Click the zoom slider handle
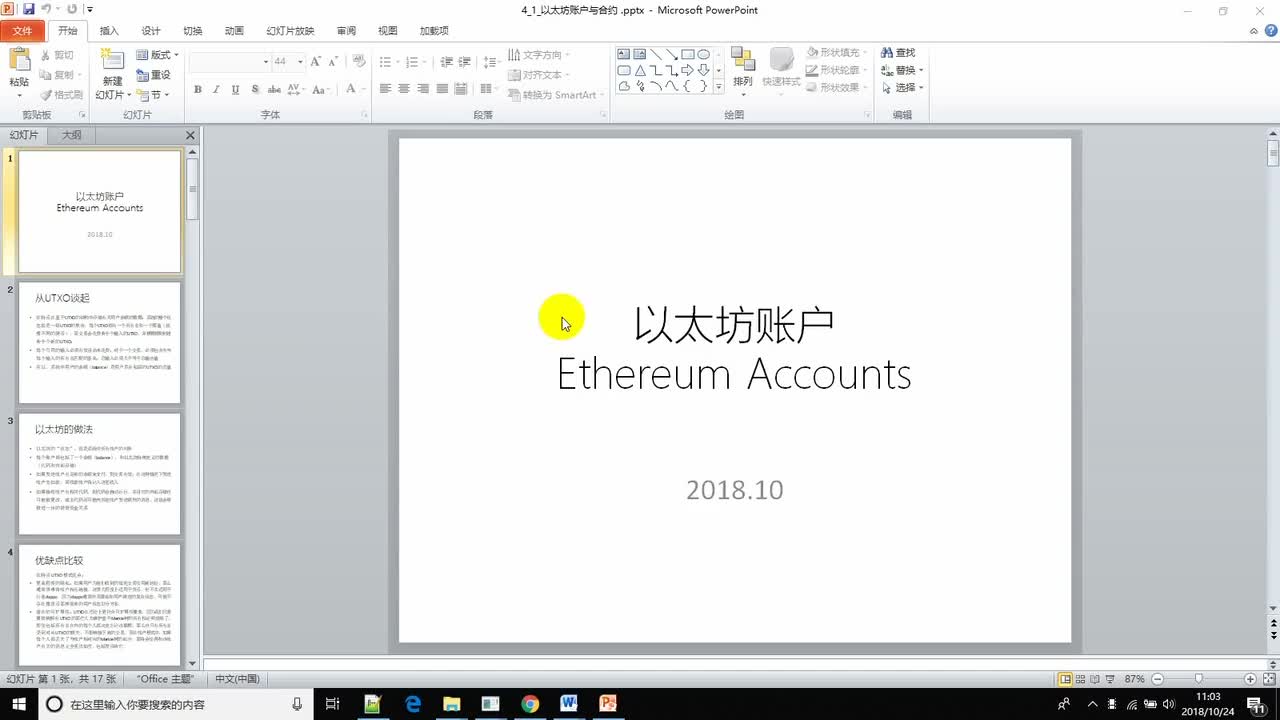The image size is (1280, 720). coord(1199,679)
